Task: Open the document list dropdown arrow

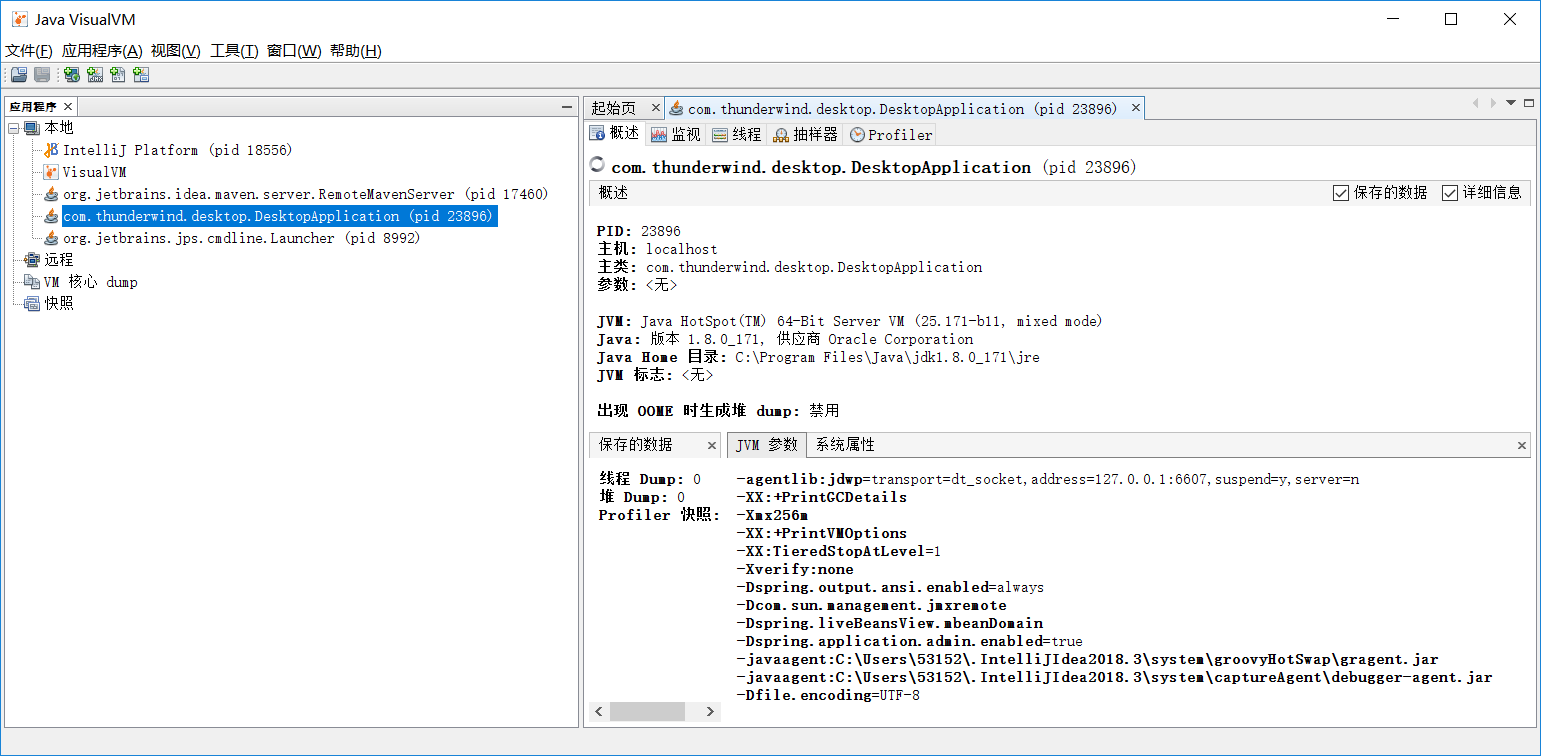Action: coord(1512,102)
